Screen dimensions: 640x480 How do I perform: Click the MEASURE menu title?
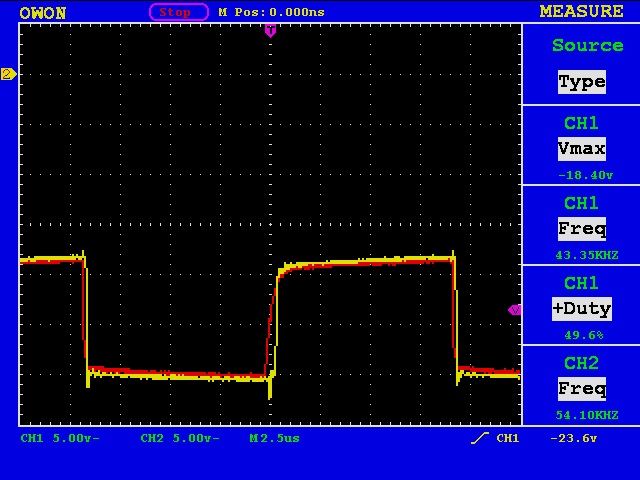[x=582, y=11]
